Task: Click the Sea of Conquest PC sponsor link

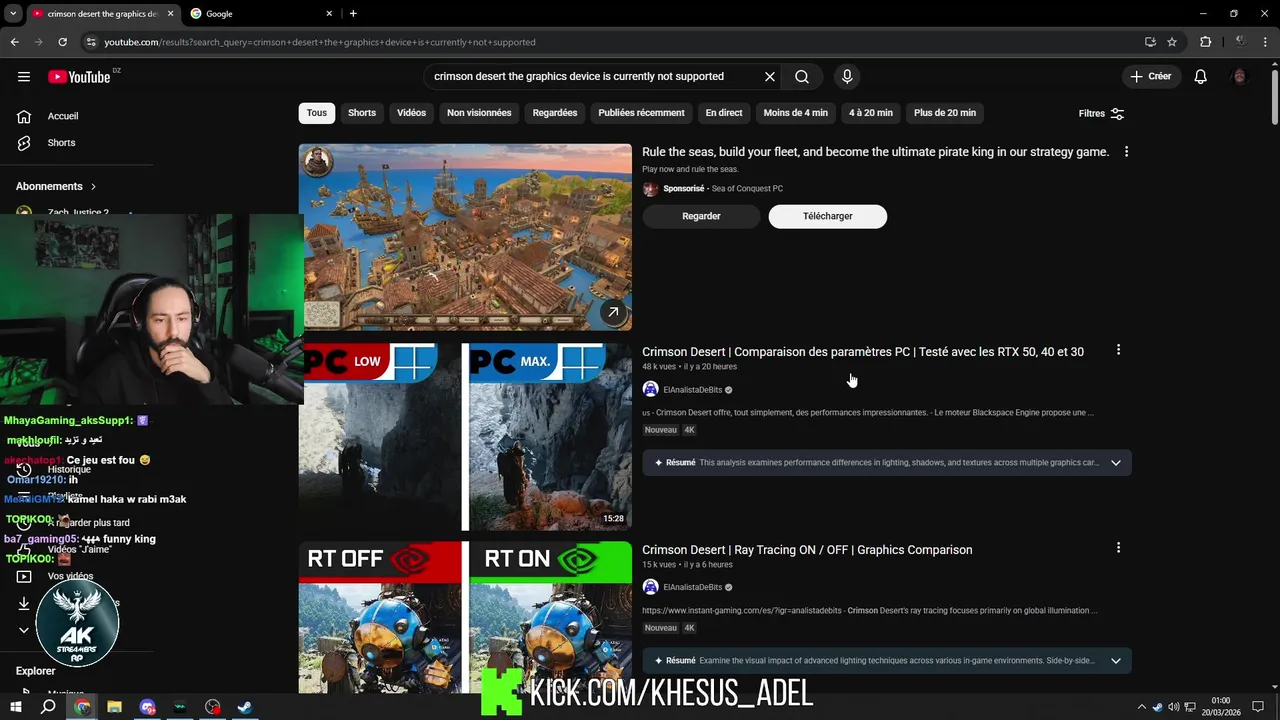Action: pos(746,189)
